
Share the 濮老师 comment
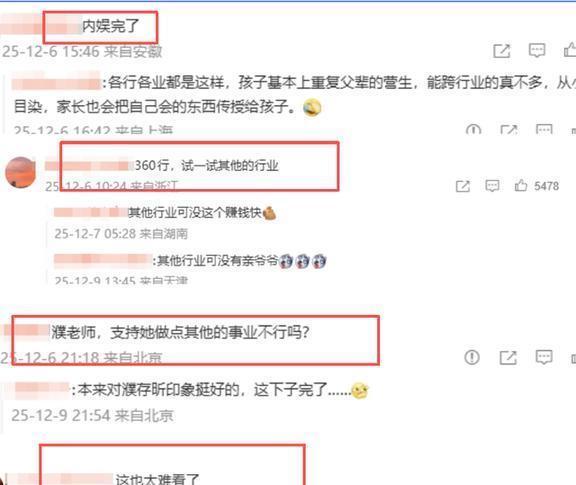(x=508, y=358)
